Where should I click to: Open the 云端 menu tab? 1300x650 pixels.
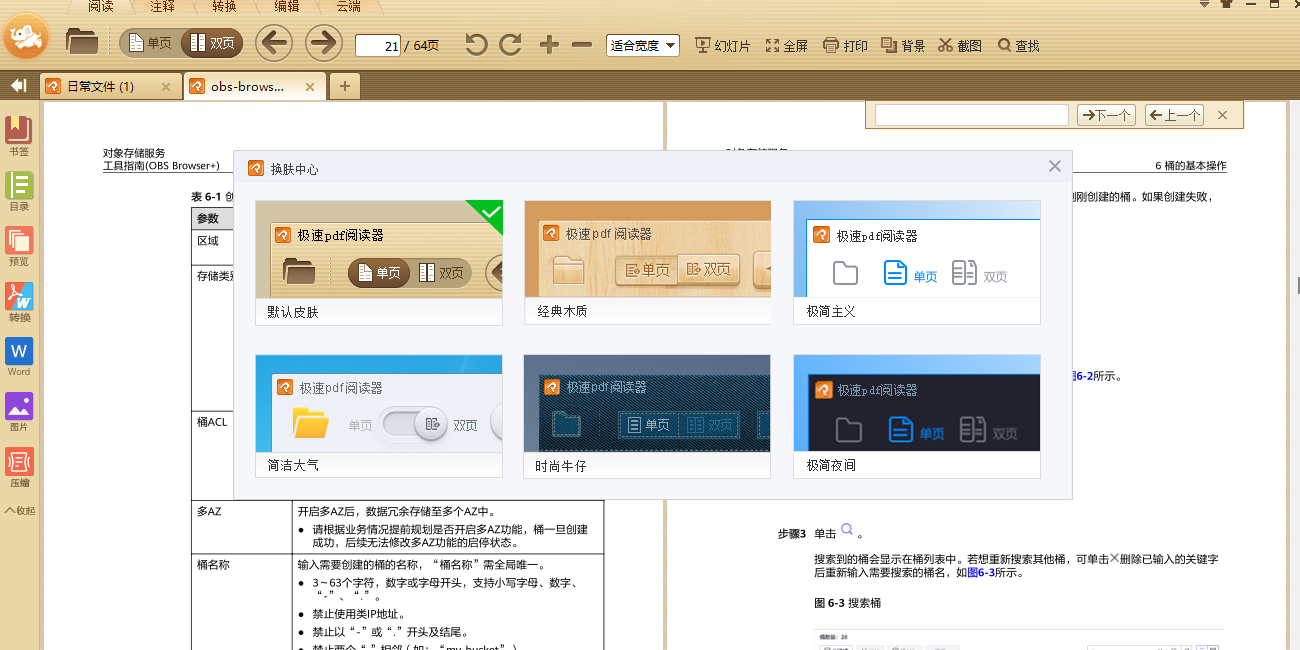[348, 6]
